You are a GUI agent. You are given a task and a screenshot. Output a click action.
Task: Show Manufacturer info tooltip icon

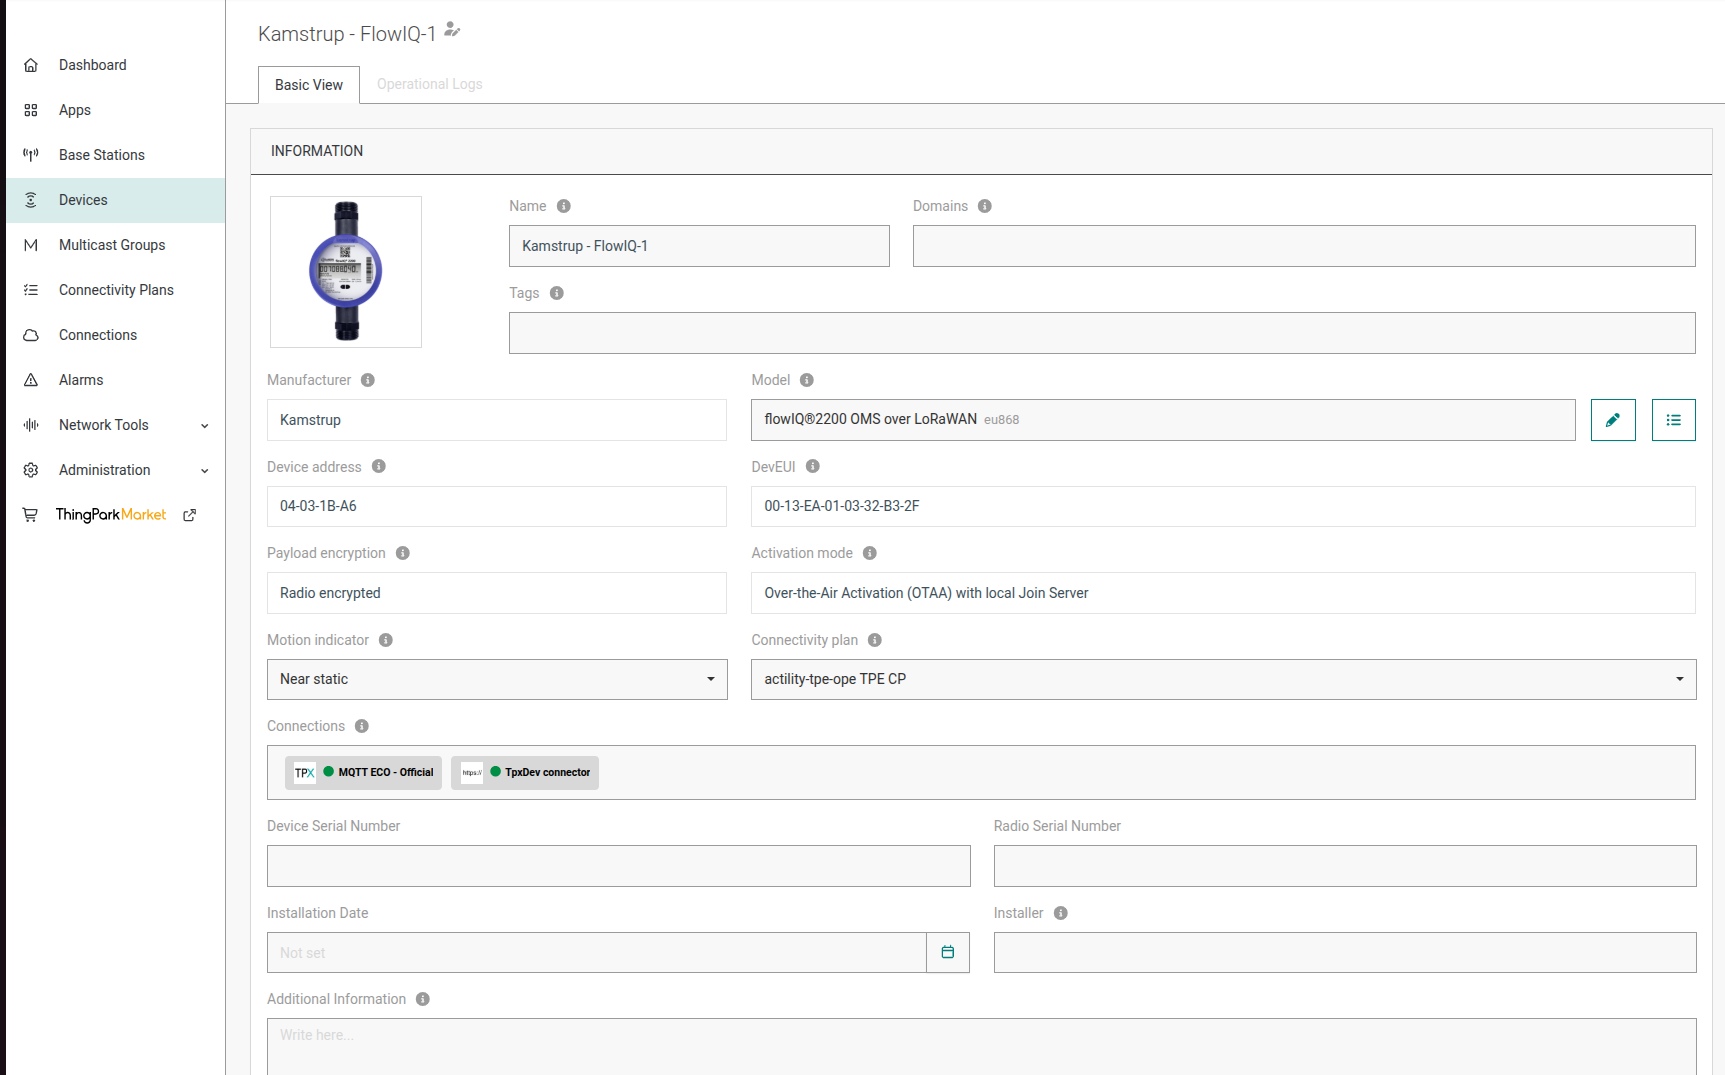click(x=368, y=380)
